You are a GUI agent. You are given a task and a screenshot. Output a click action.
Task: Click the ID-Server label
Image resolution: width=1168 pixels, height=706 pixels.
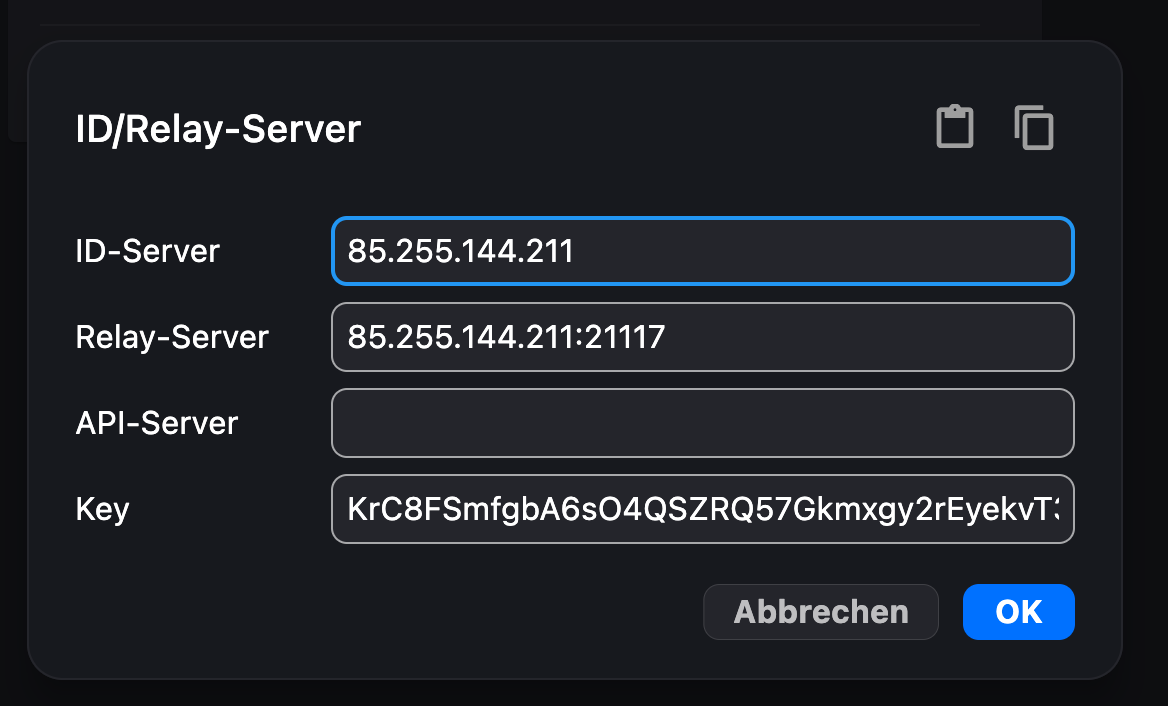pyautogui.click(x=148, y=251)
